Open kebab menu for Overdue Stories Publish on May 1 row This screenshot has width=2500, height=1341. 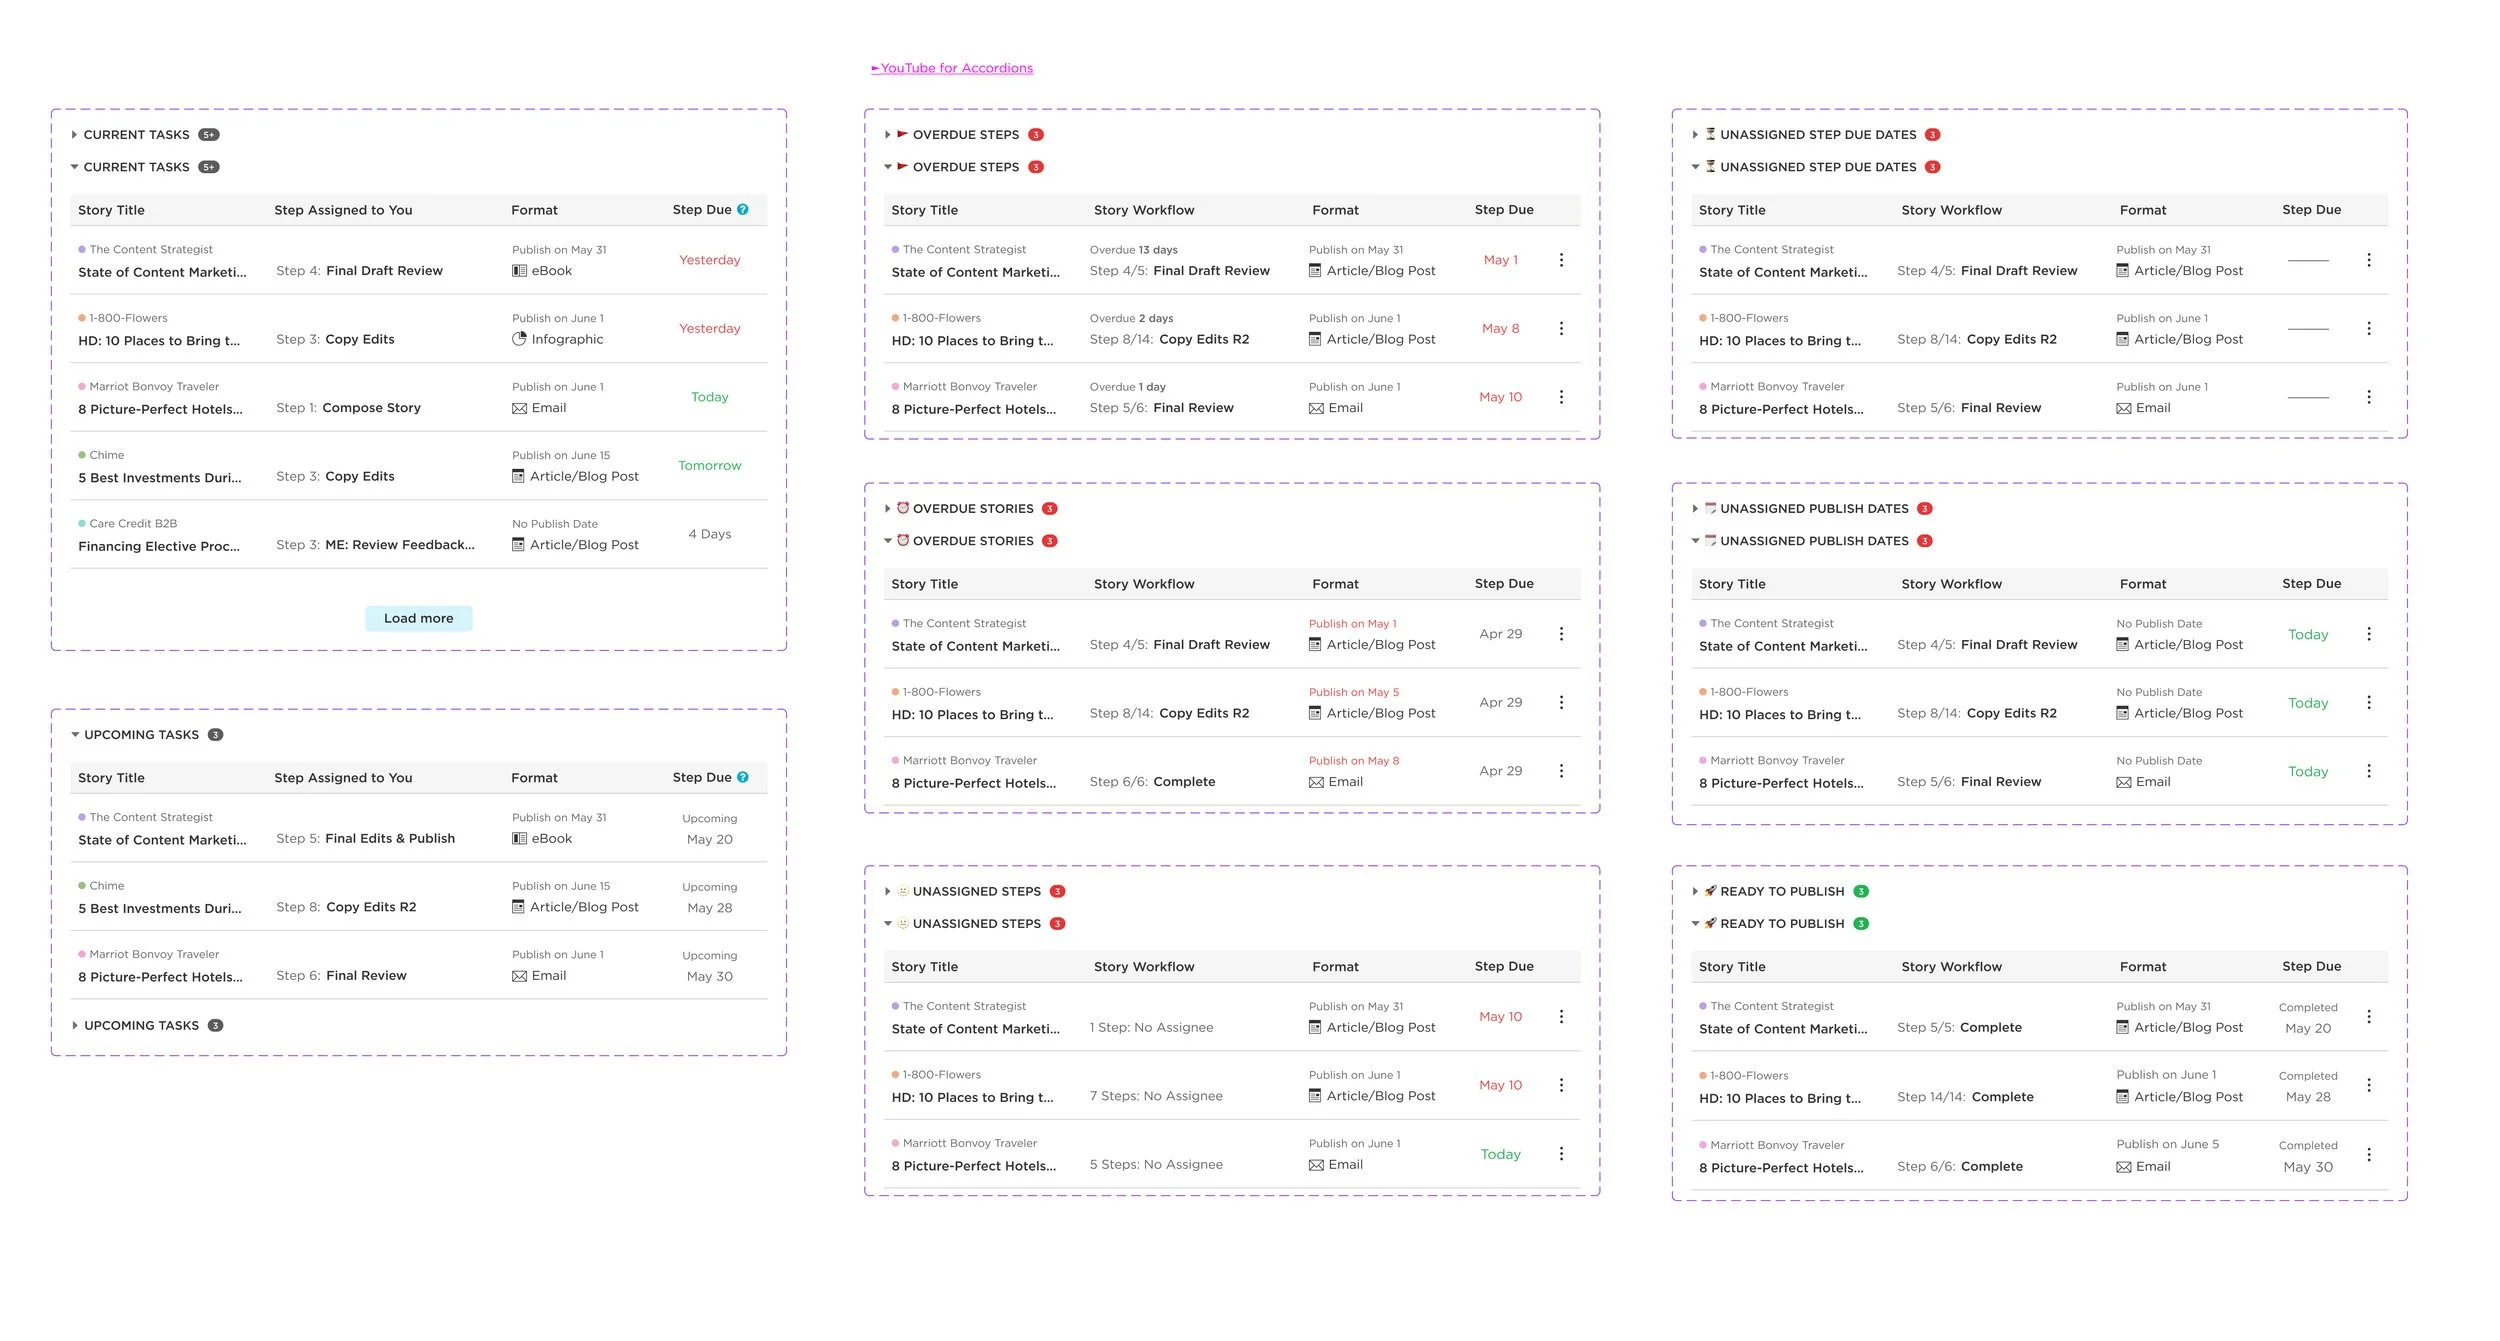[x=1561, y=634]
